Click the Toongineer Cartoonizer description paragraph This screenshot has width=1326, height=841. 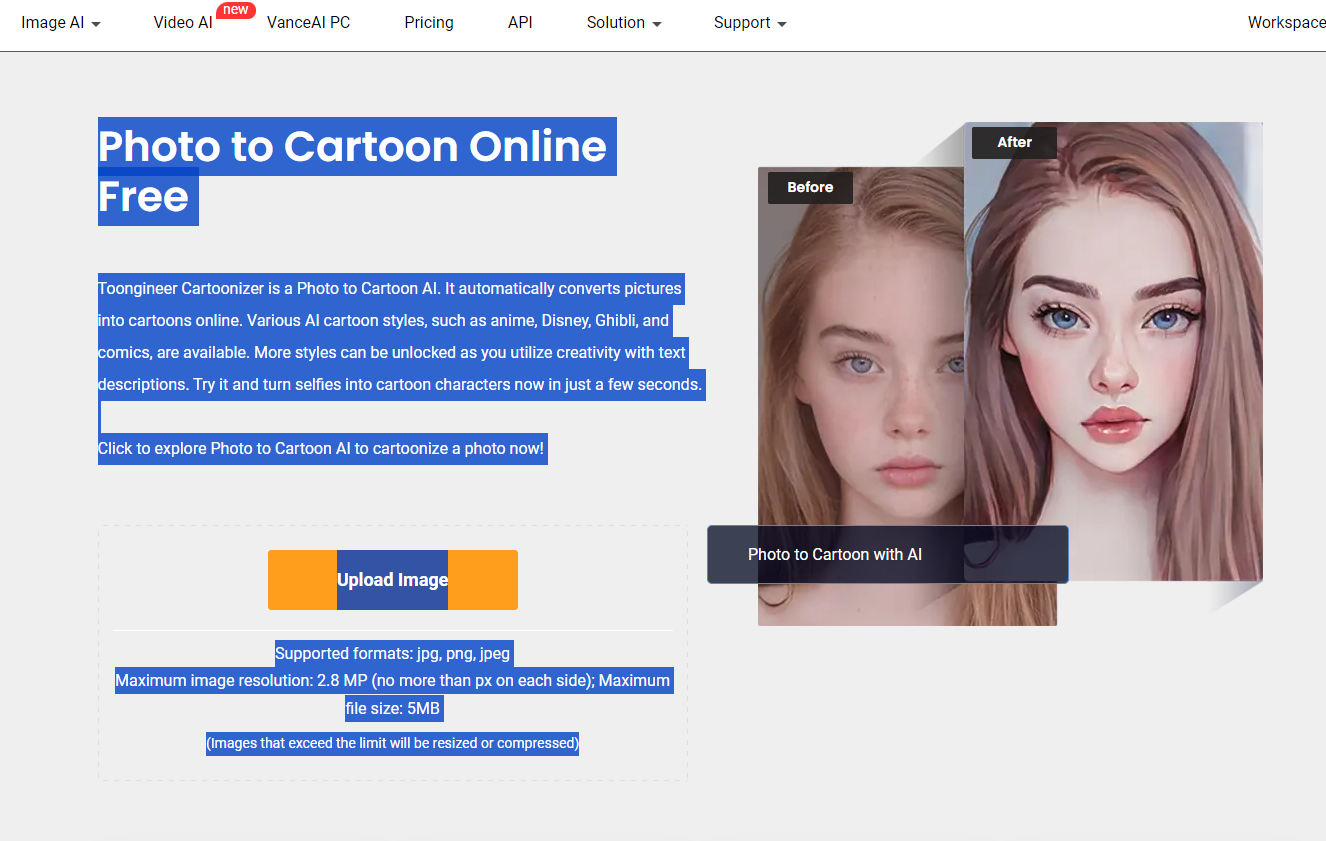pyautogui.click(x=401, y=336)
